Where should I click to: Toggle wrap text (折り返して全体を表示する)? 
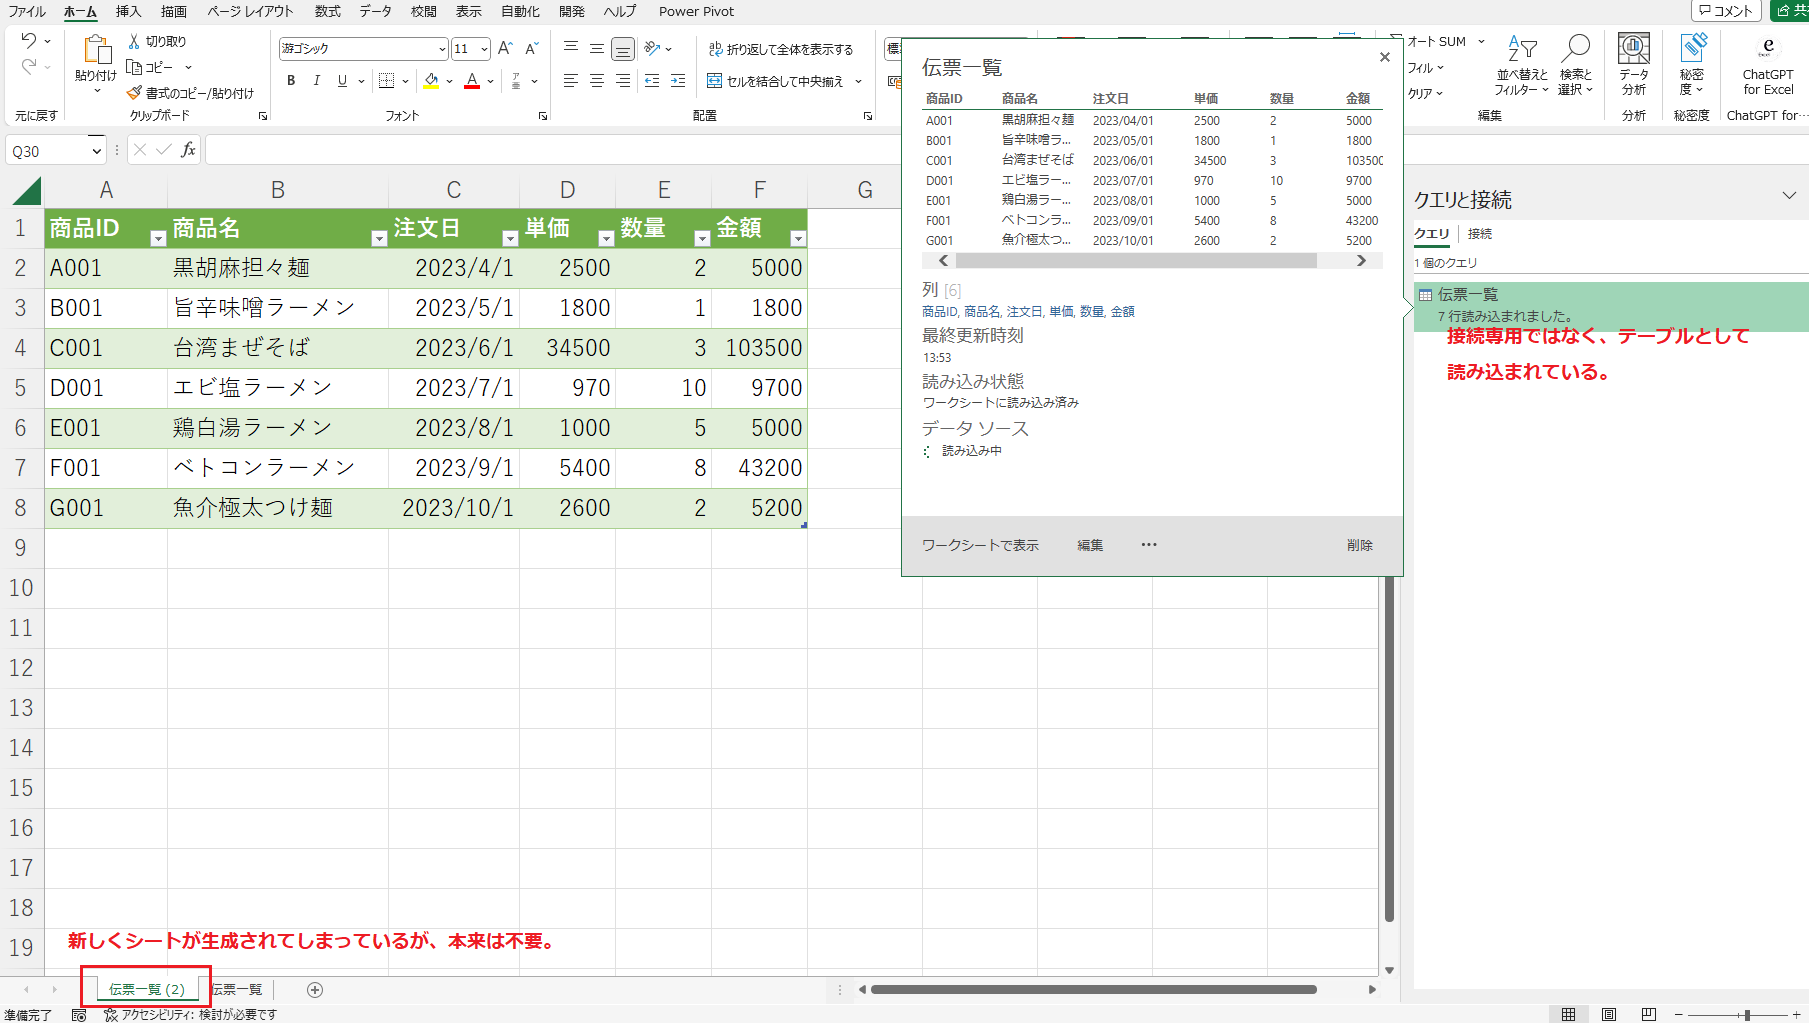click(x=780, y=49)
